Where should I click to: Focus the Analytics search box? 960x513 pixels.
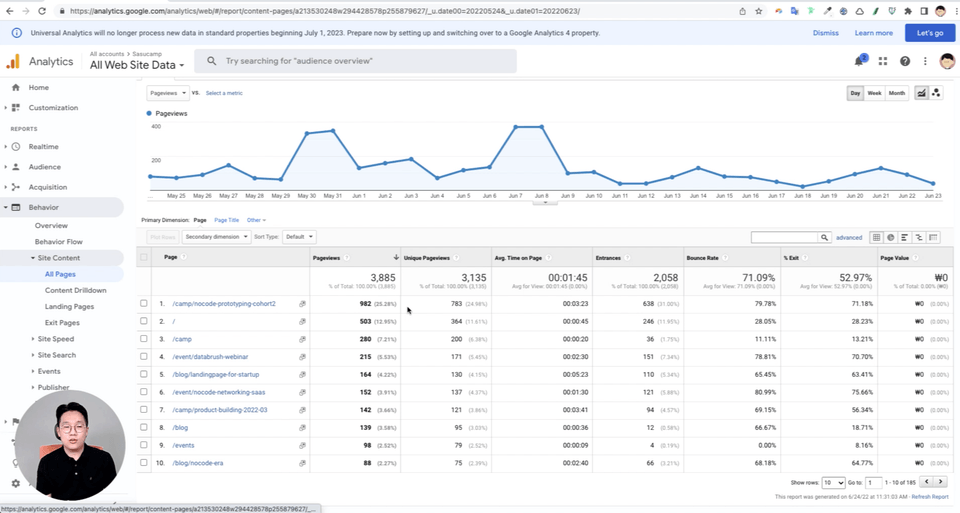tap(355, 61)
